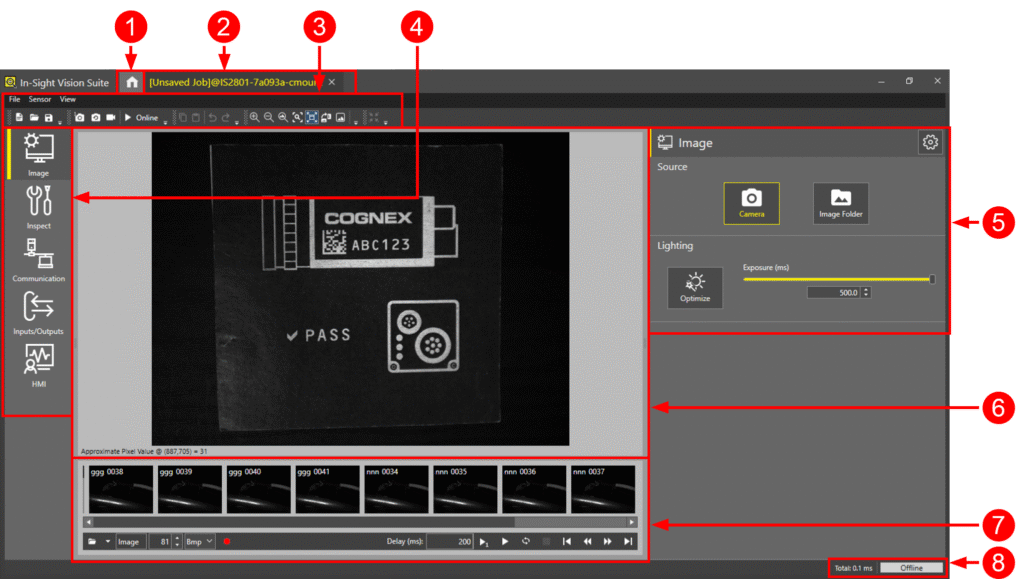The height and width of the screenshot is (579, 1024).
Task: Select Camera as the image source
Action: (751, 202)
